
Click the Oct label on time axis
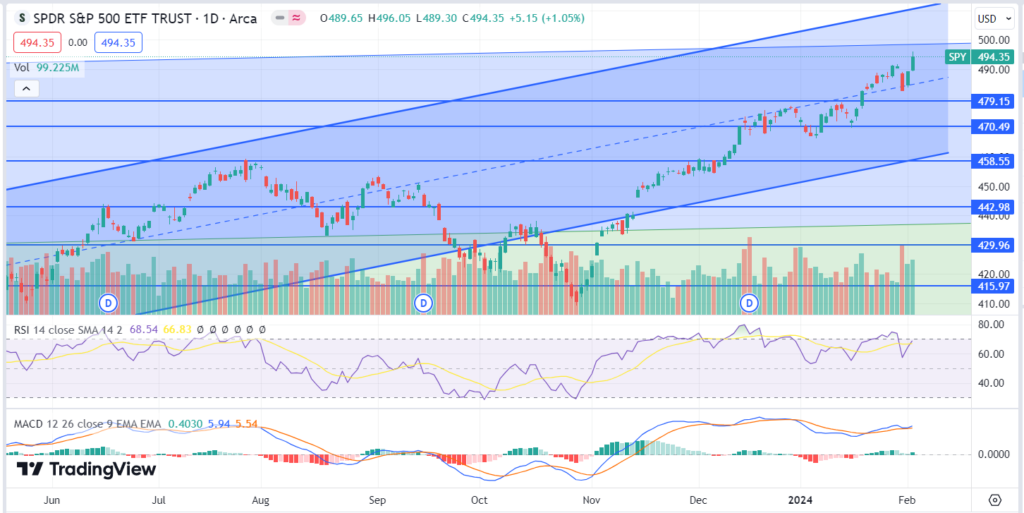479,500
